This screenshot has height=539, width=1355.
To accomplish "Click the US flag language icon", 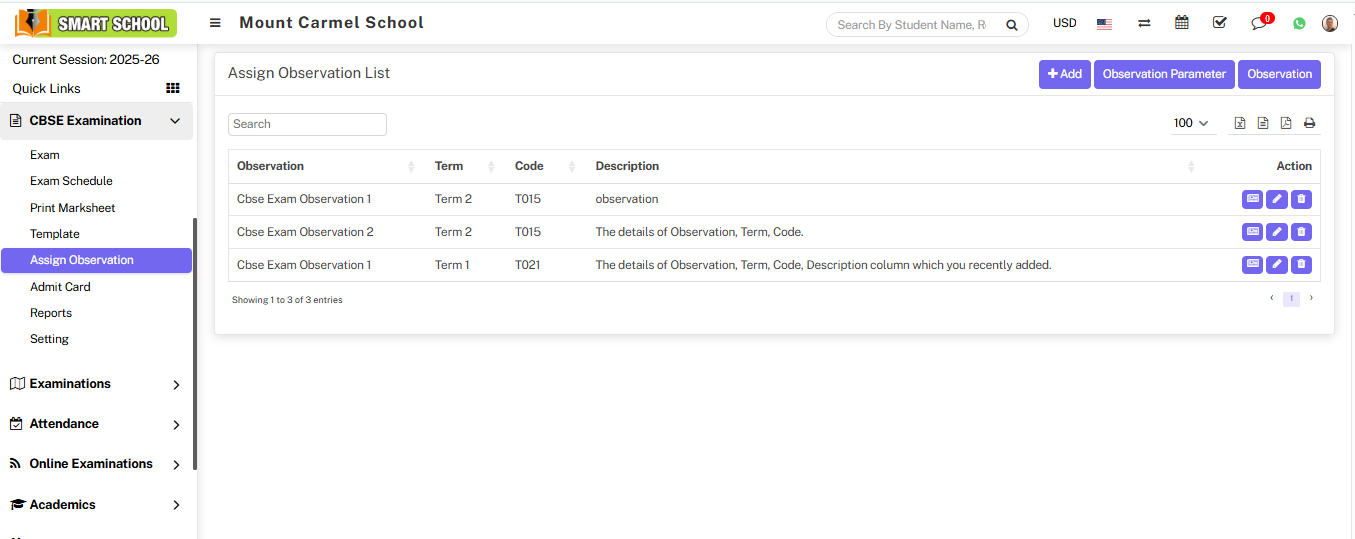I will [x=1104, y=23].
